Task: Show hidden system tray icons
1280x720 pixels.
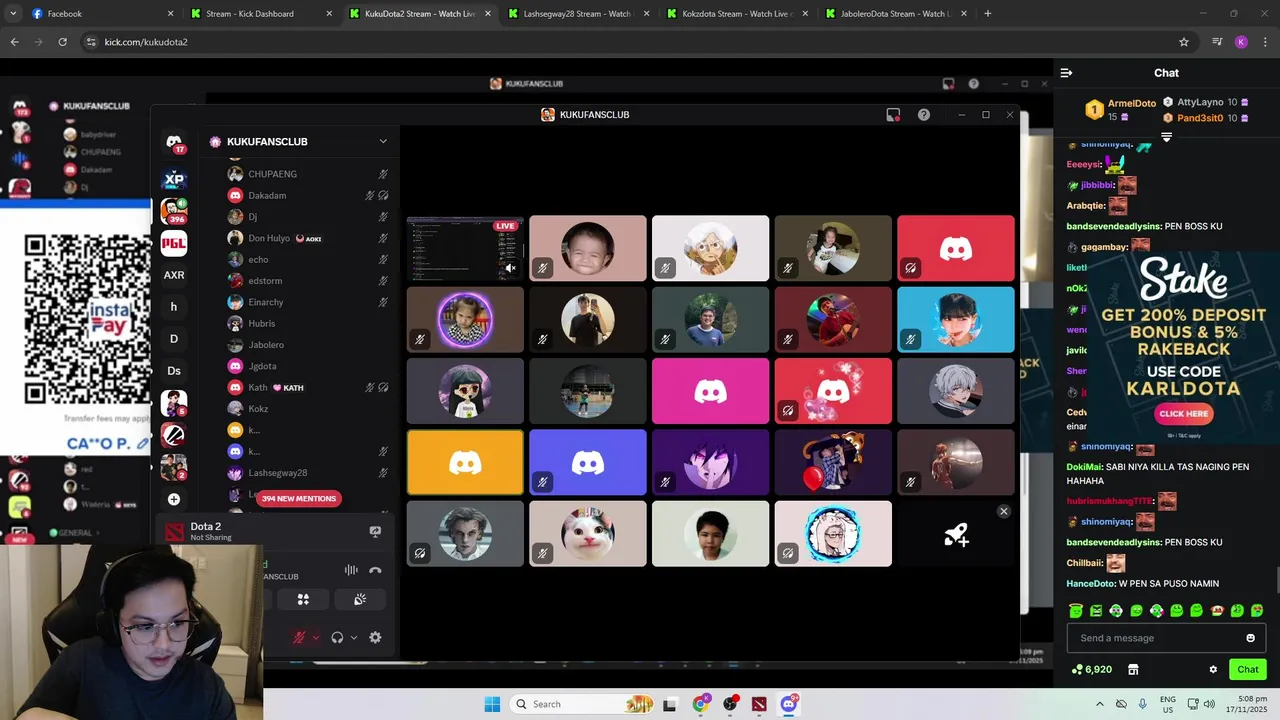Action: [1100, 704]
